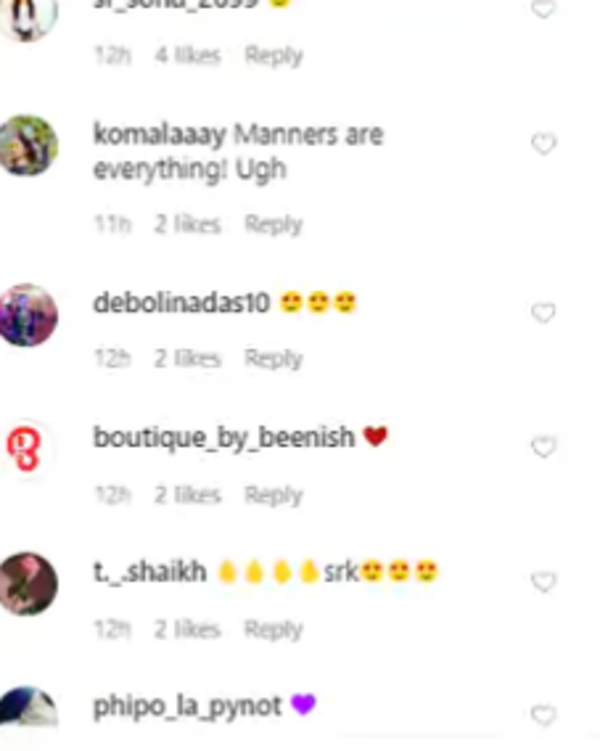This screenshot has width=600, height=751.
Task: Open komalaaay username link
Action: [x=159, y=135]
